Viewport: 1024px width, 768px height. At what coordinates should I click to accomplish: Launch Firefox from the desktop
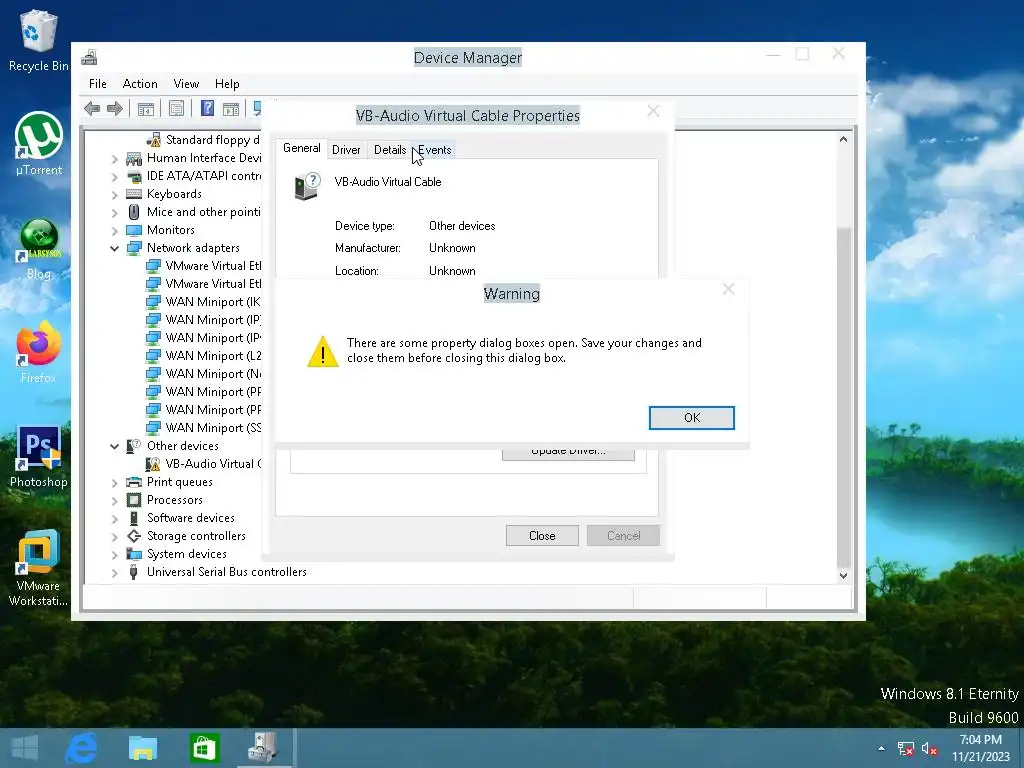38,353
